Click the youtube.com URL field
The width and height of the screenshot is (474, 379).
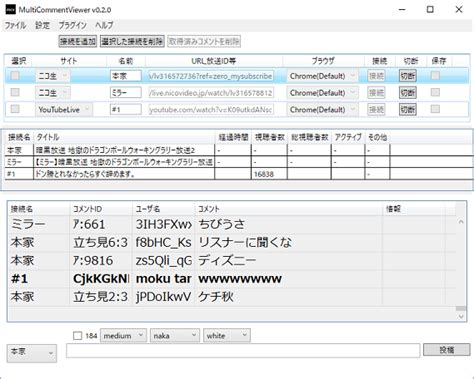pyautogui.click(x=211, y=109)
